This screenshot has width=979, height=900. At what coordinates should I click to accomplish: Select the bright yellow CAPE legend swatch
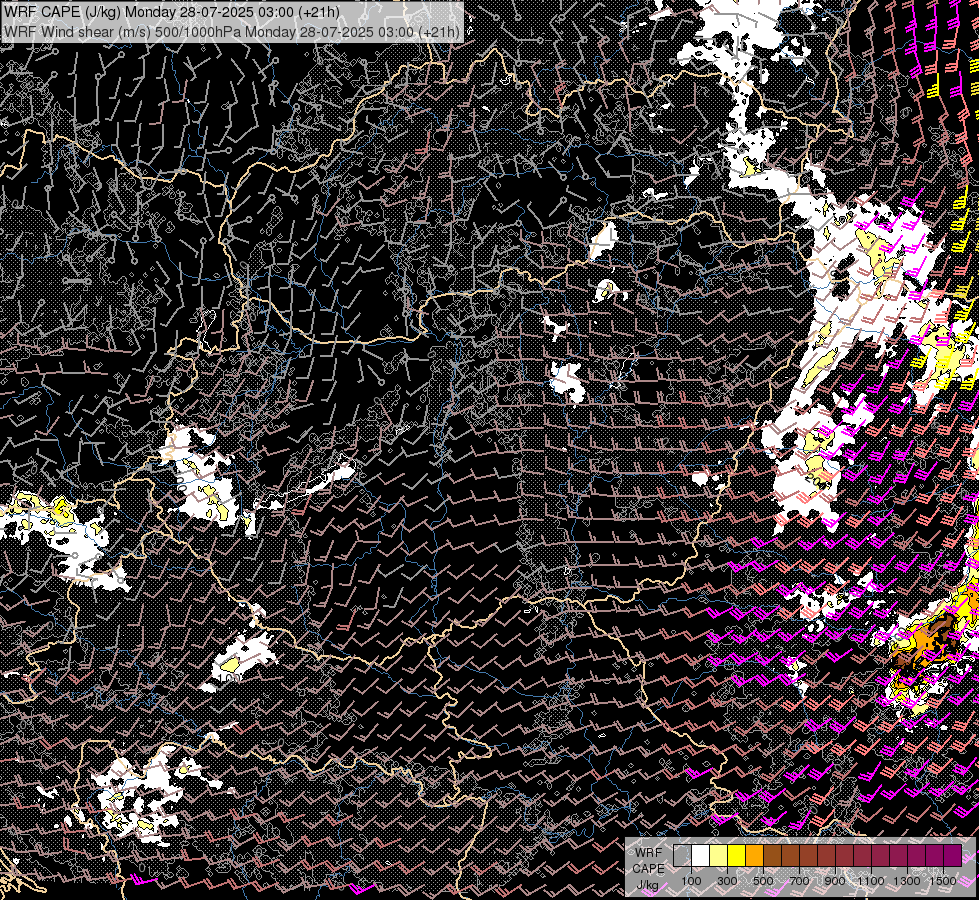pos(737,855)
